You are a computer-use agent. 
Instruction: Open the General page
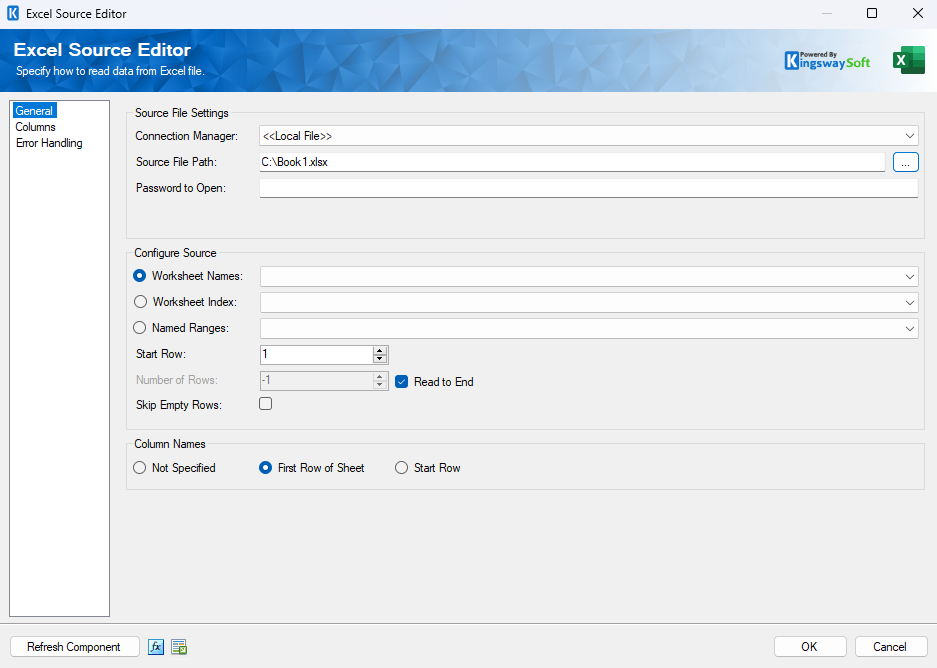tap(34, 111)
